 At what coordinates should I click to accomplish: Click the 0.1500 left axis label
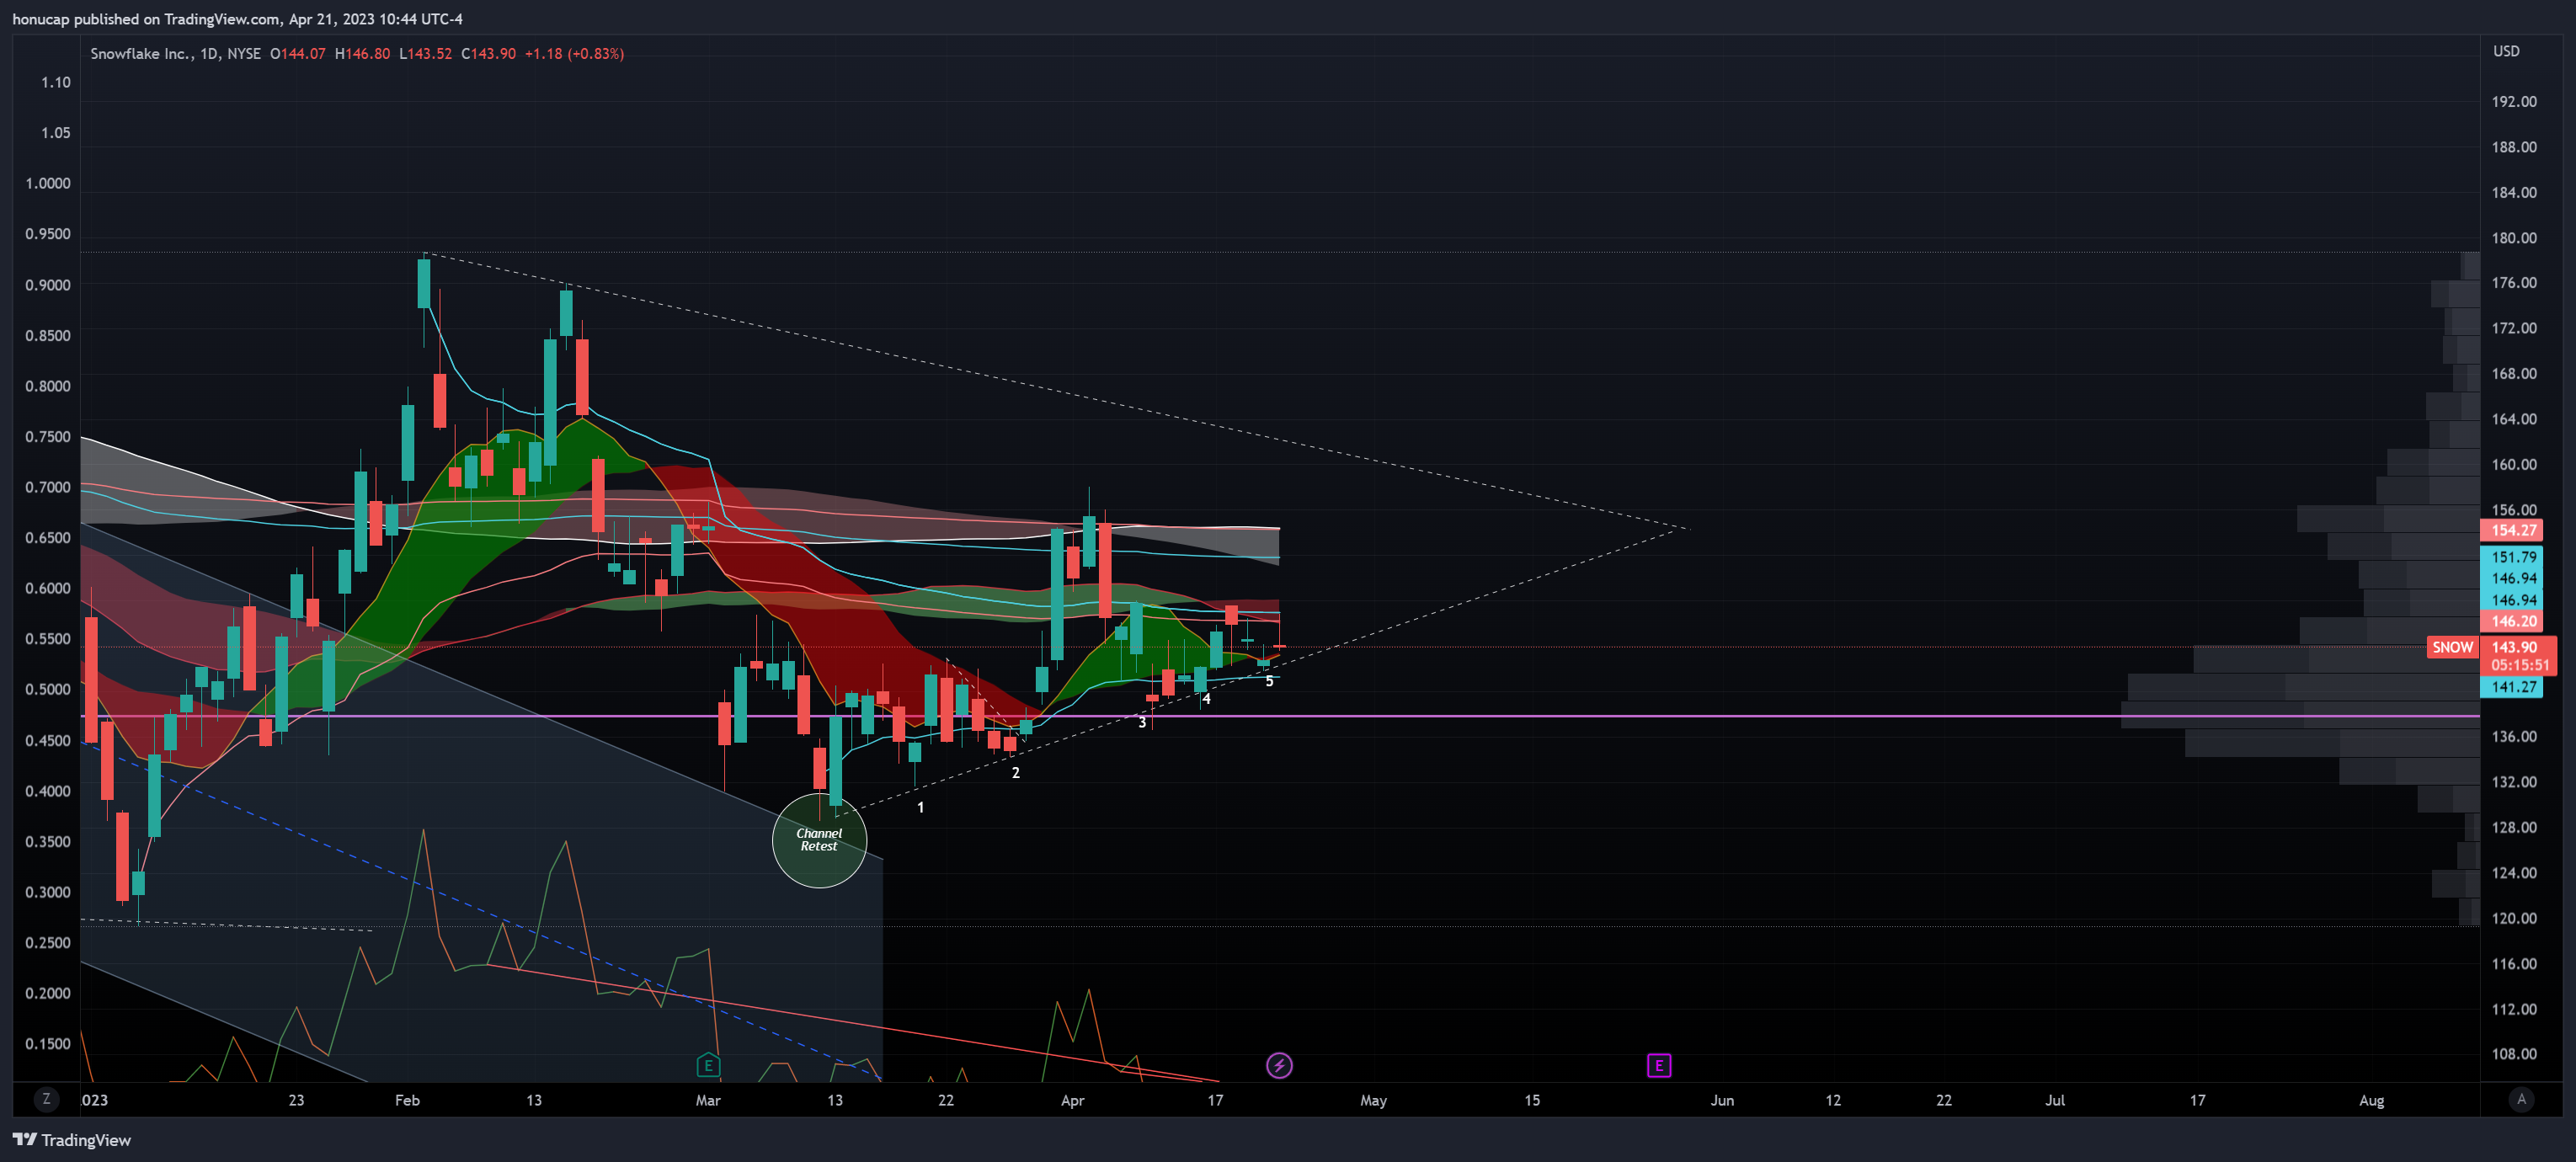coord(48,1043)
